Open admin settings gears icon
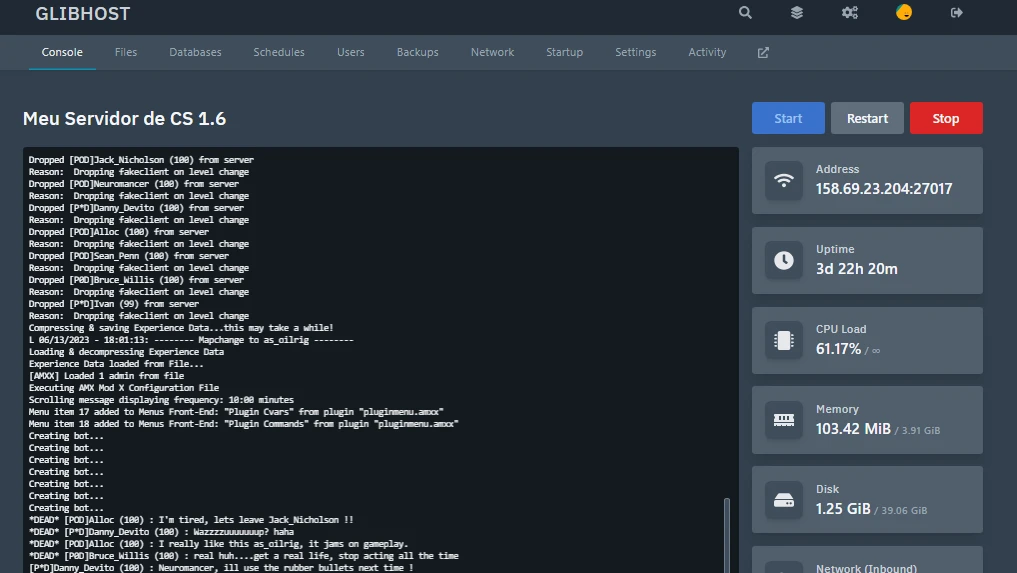Screen dimensions: 1017x573 pyautogui.click(x=850, y=13)
